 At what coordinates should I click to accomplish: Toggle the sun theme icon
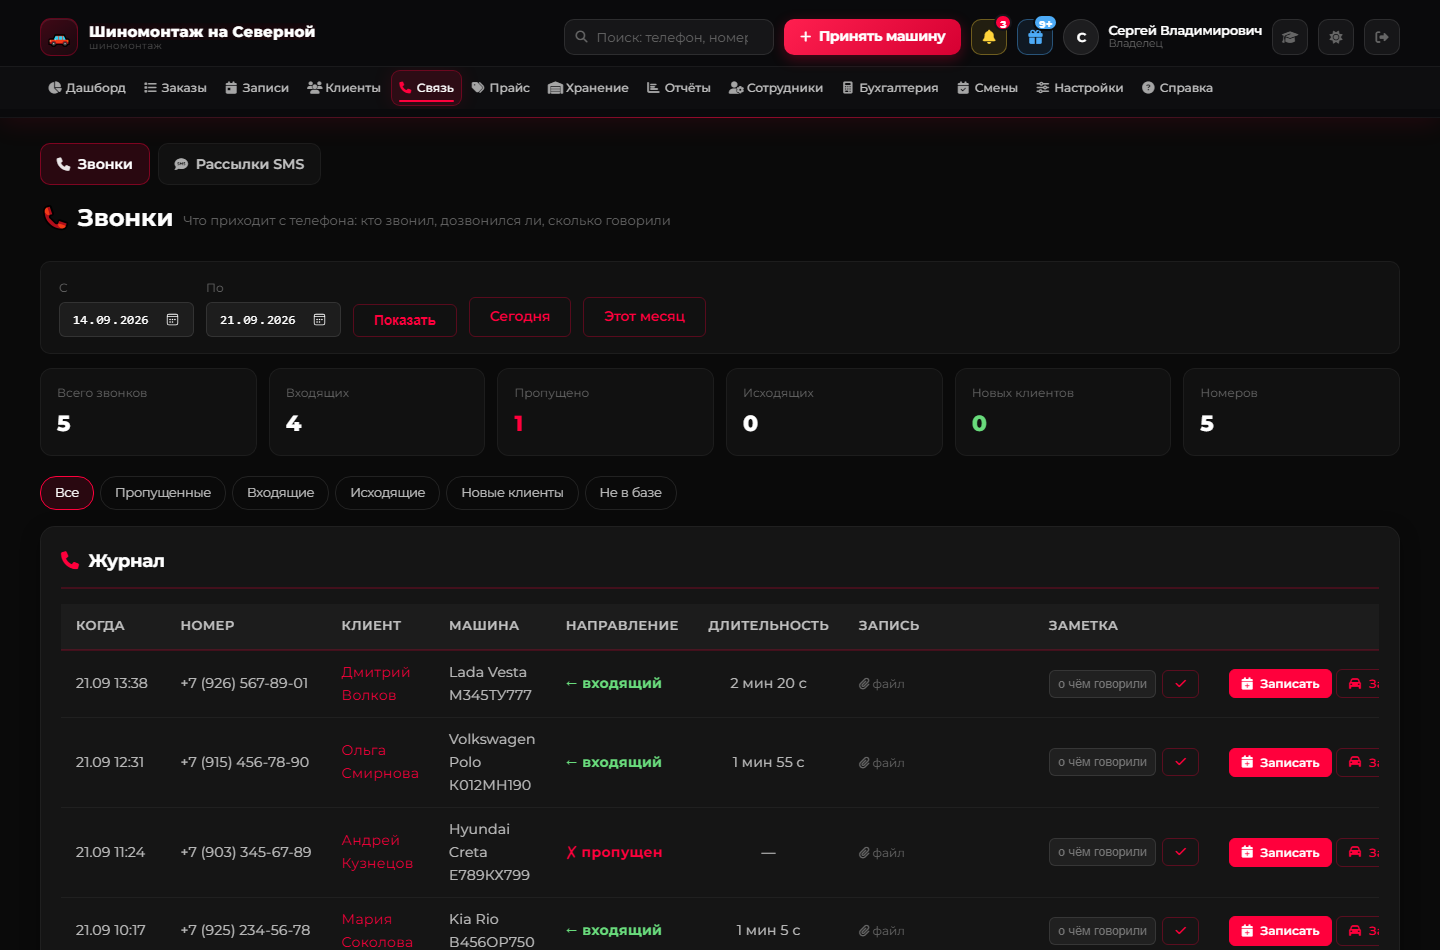[1336, 37]
